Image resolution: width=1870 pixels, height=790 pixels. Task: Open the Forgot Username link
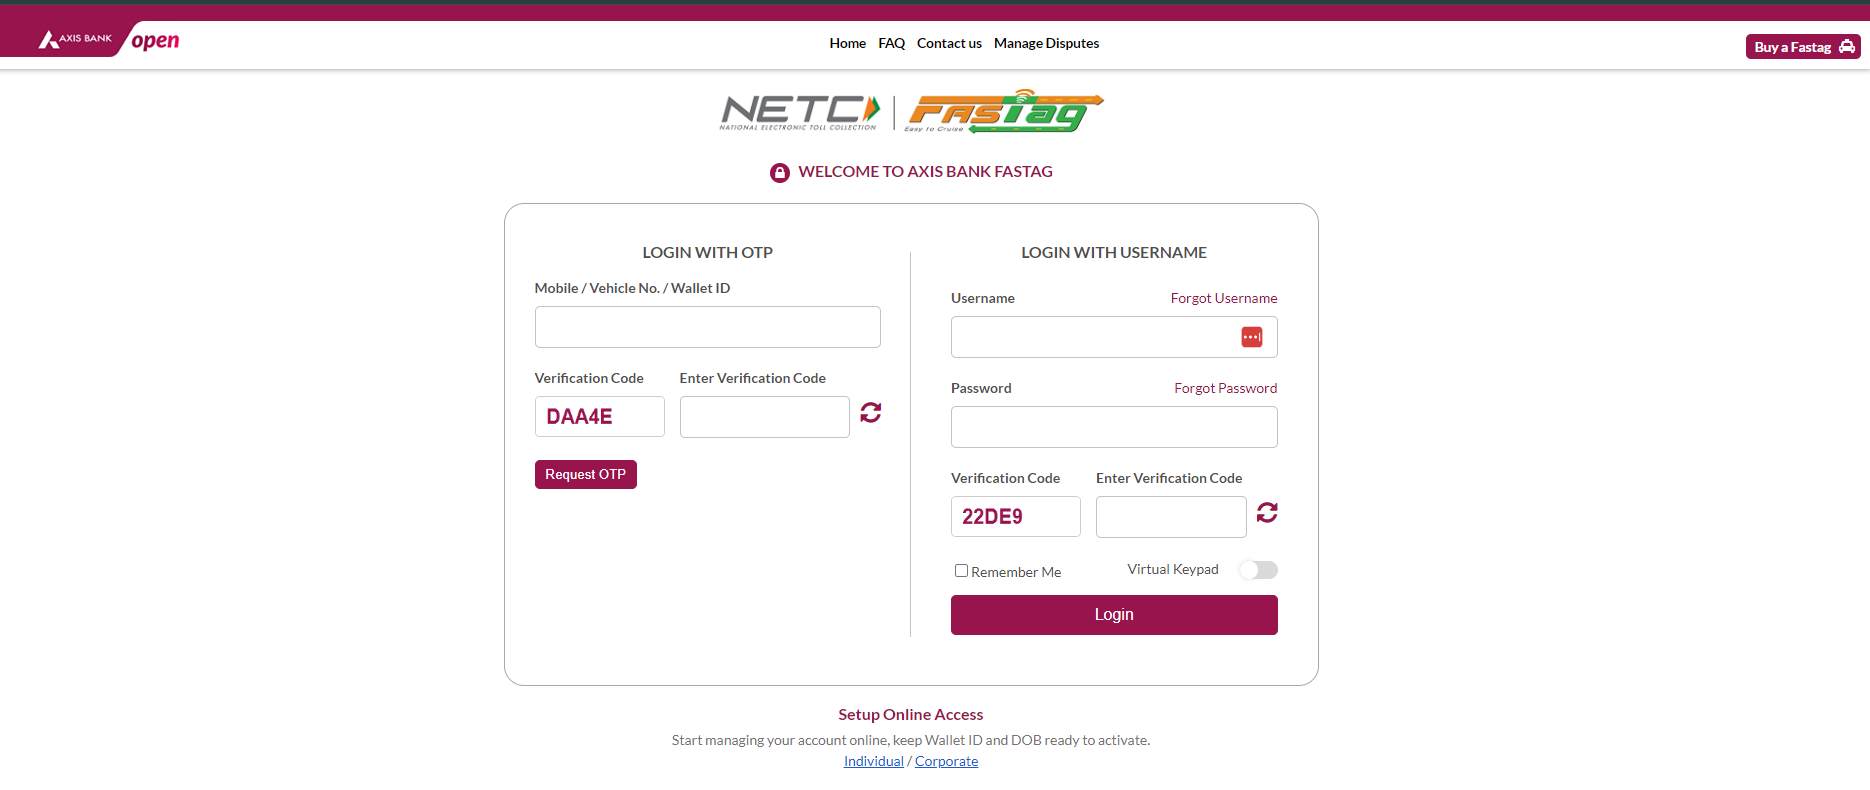tap(1223, 297)
